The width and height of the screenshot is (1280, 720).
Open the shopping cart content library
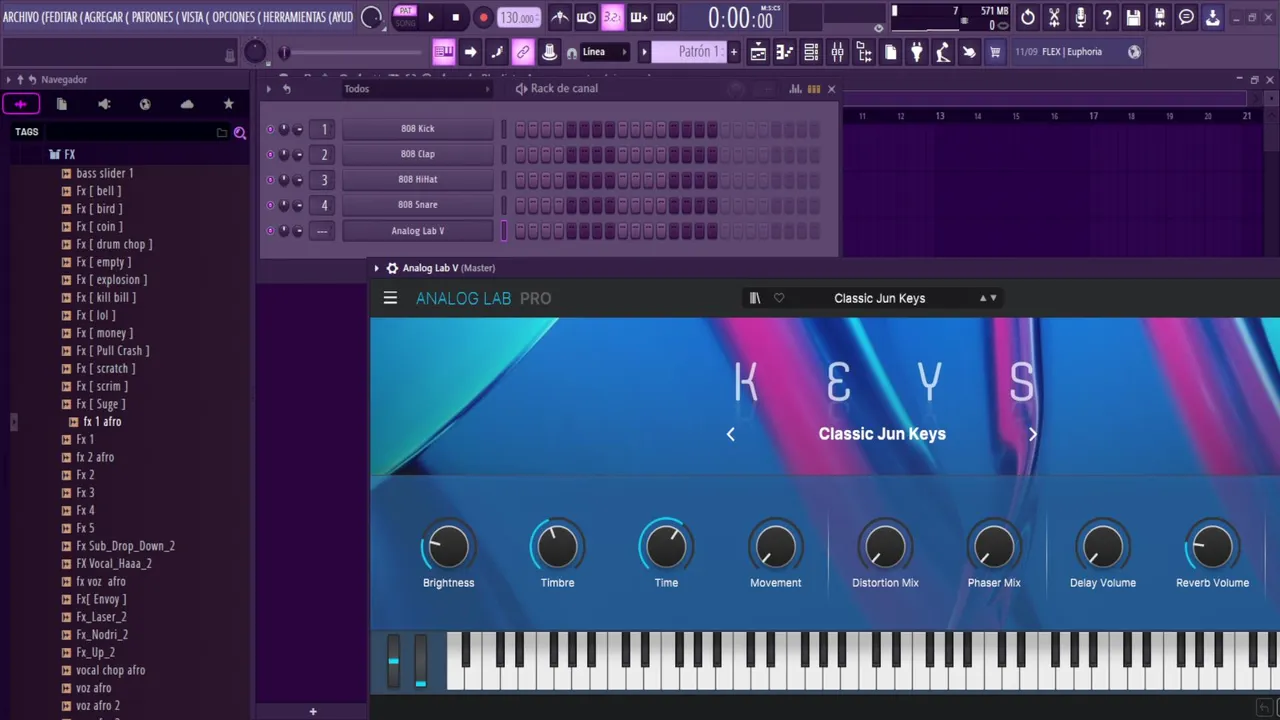(x=995, y=52)
